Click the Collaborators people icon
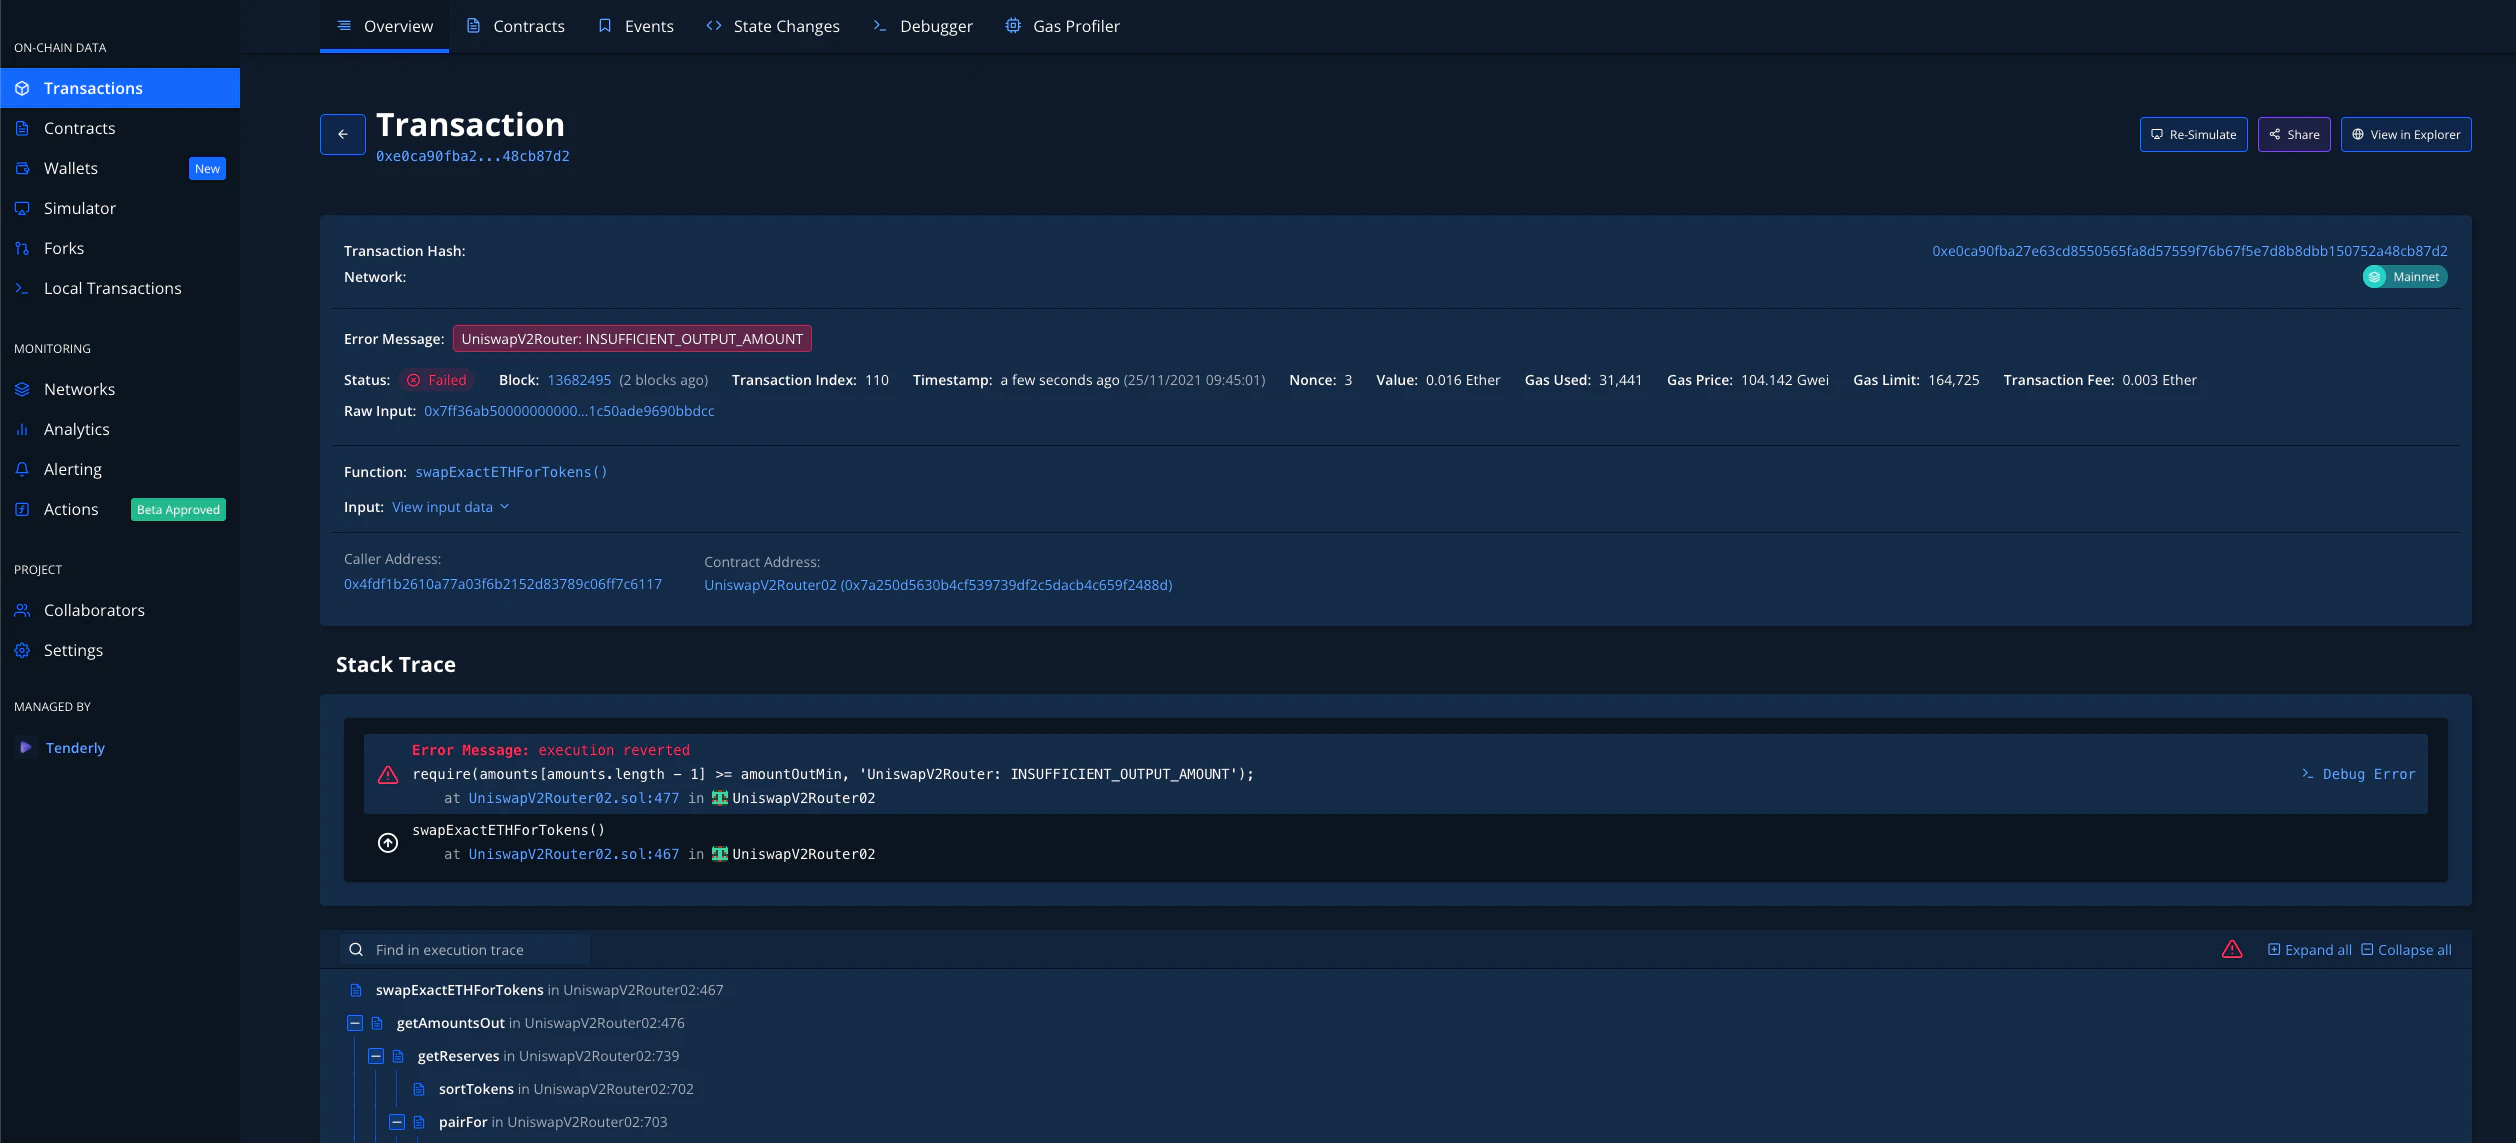The image size is (2516, 1143). [x=22, y=610]
